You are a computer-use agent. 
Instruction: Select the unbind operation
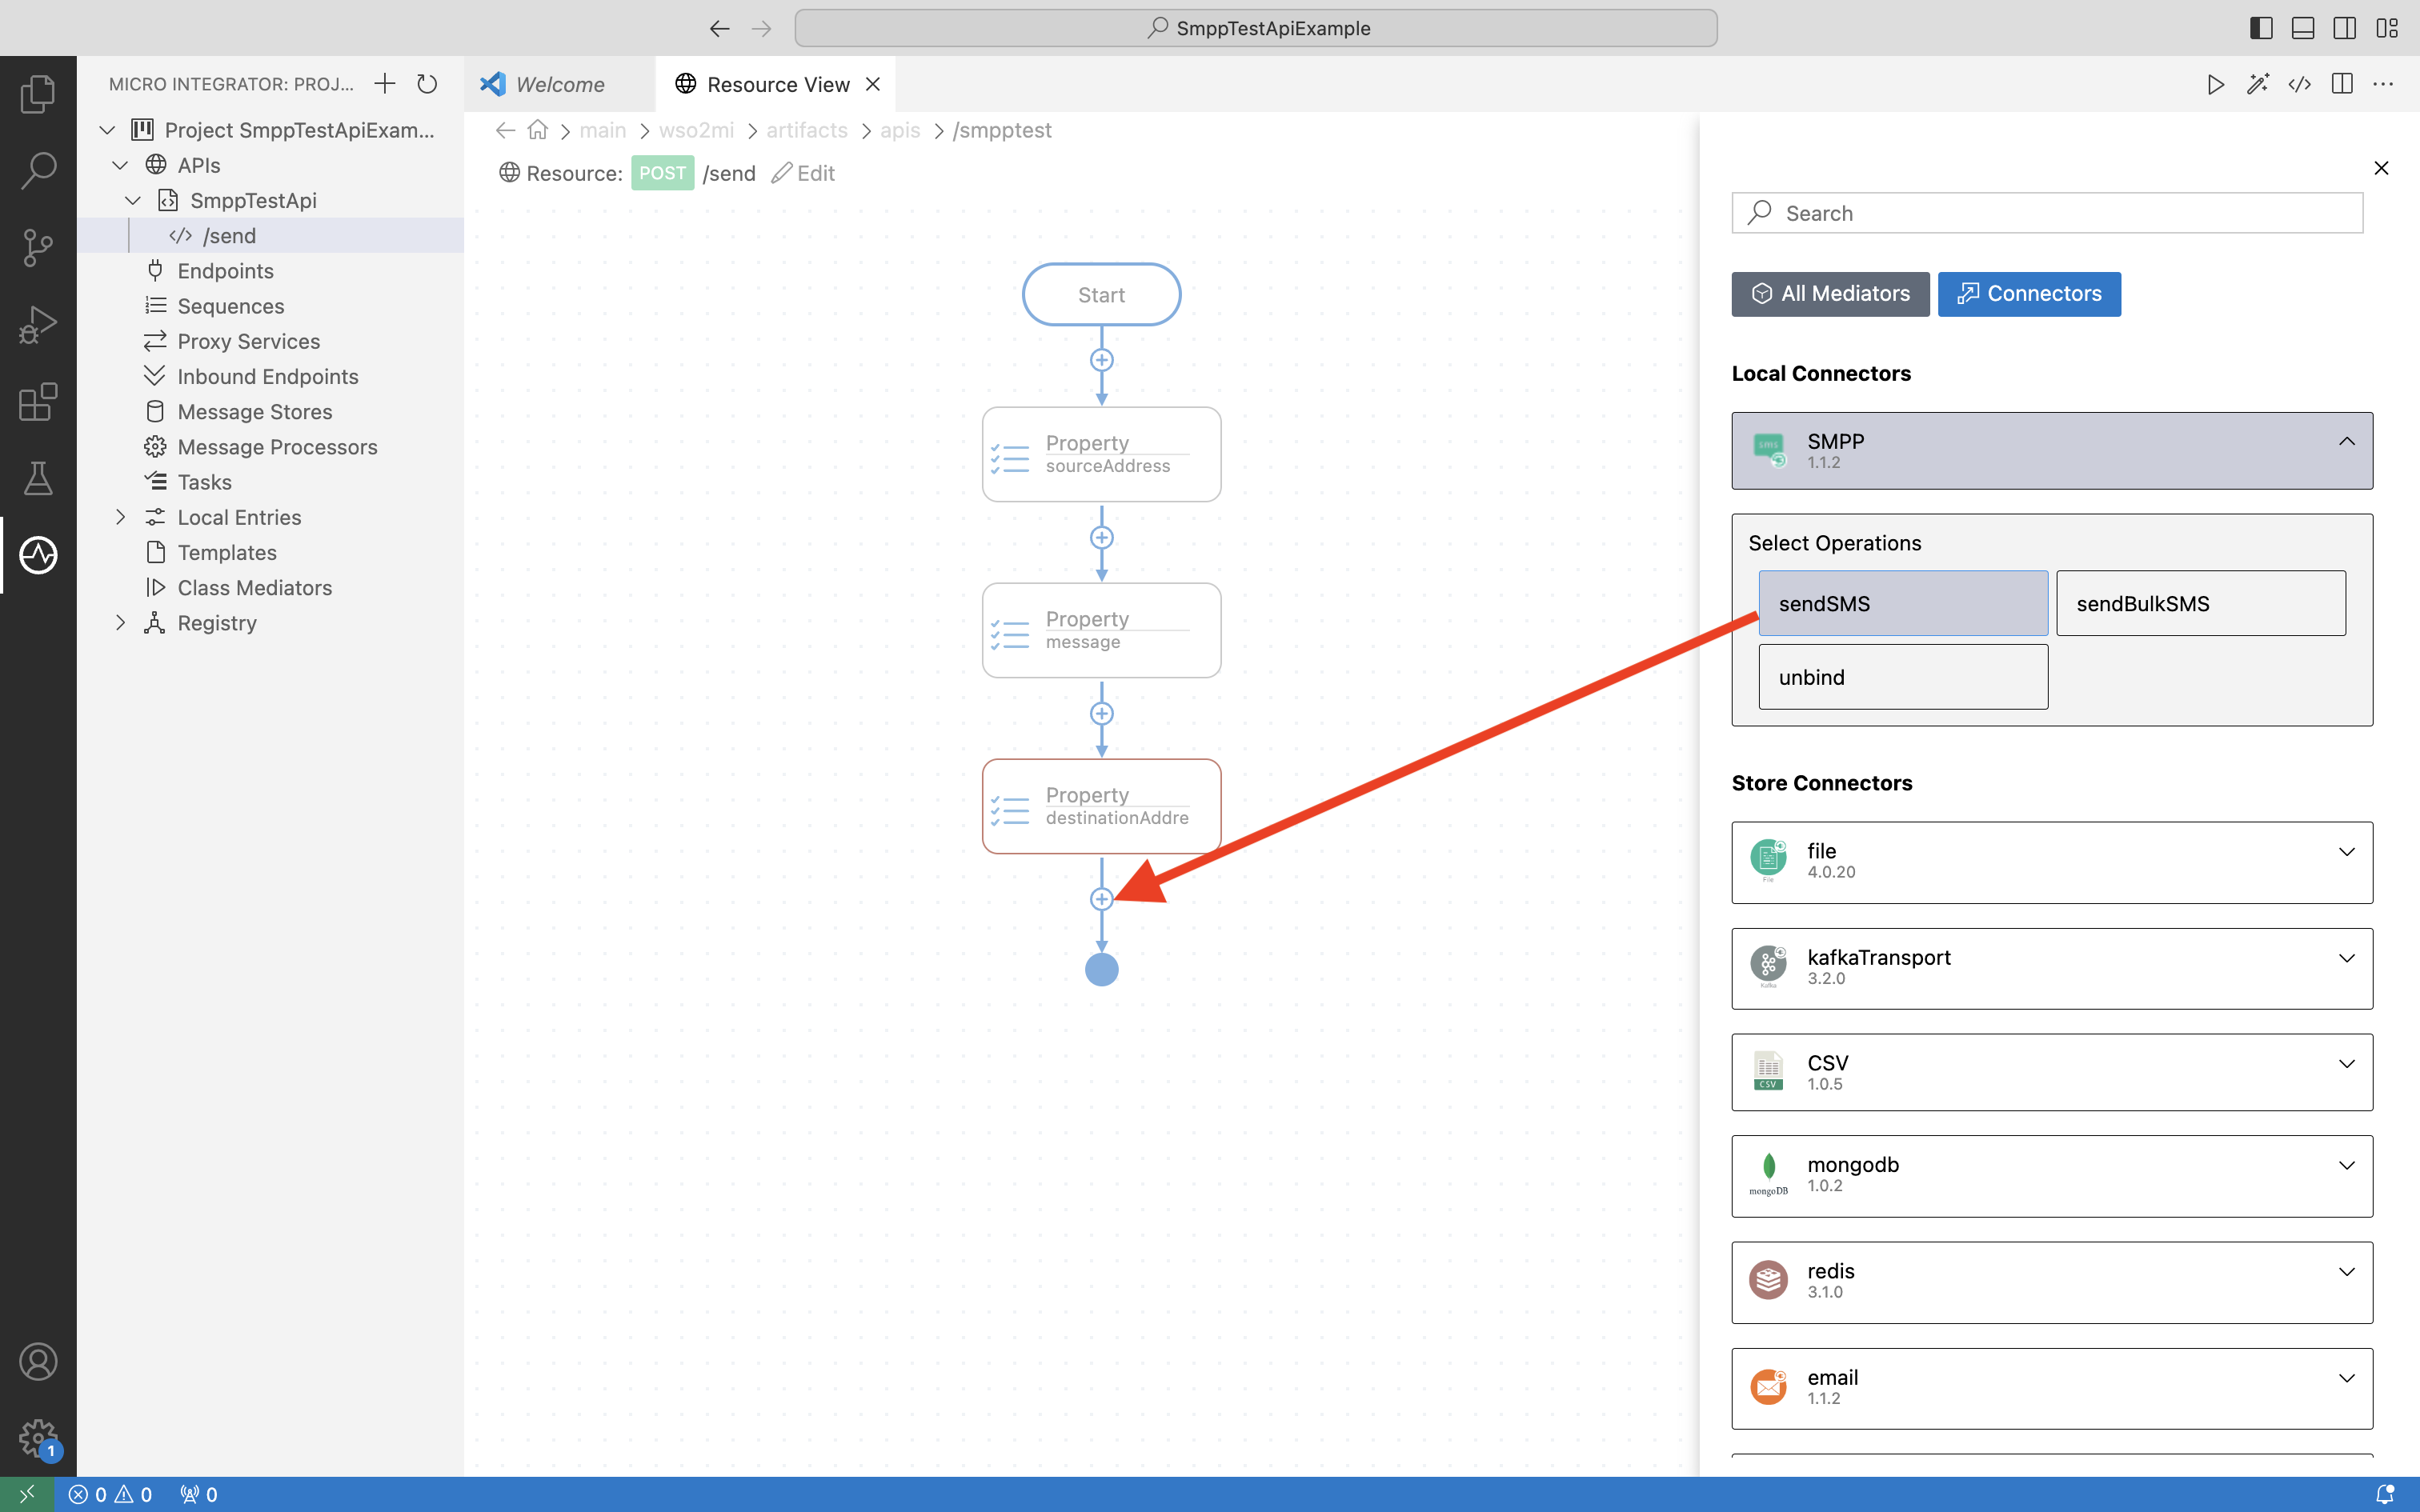pyautogui.click(x=1903, y=677)
